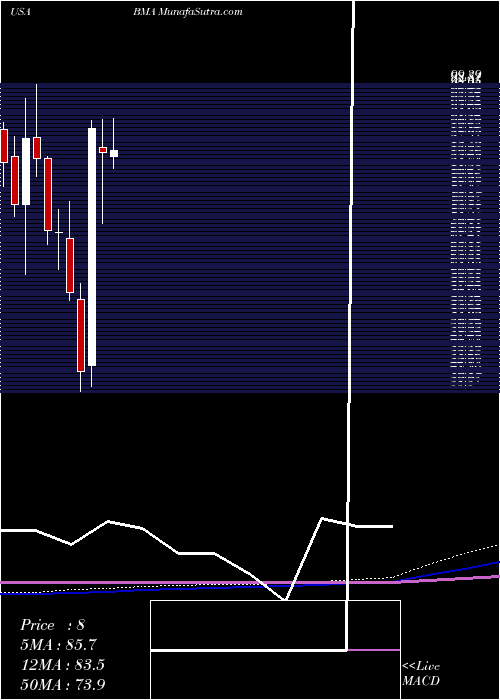
Task: Click the 50MA : 73.9 value
Action: [x=63, y=684]
